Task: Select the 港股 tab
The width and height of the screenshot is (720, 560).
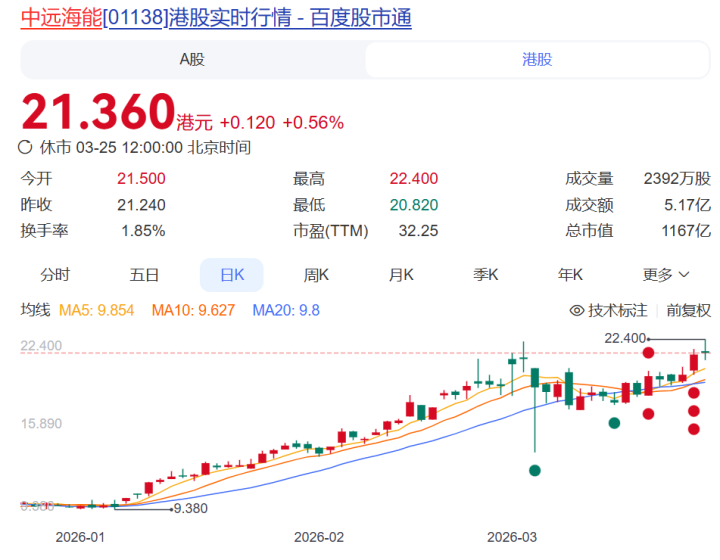Action: (537, 60)
